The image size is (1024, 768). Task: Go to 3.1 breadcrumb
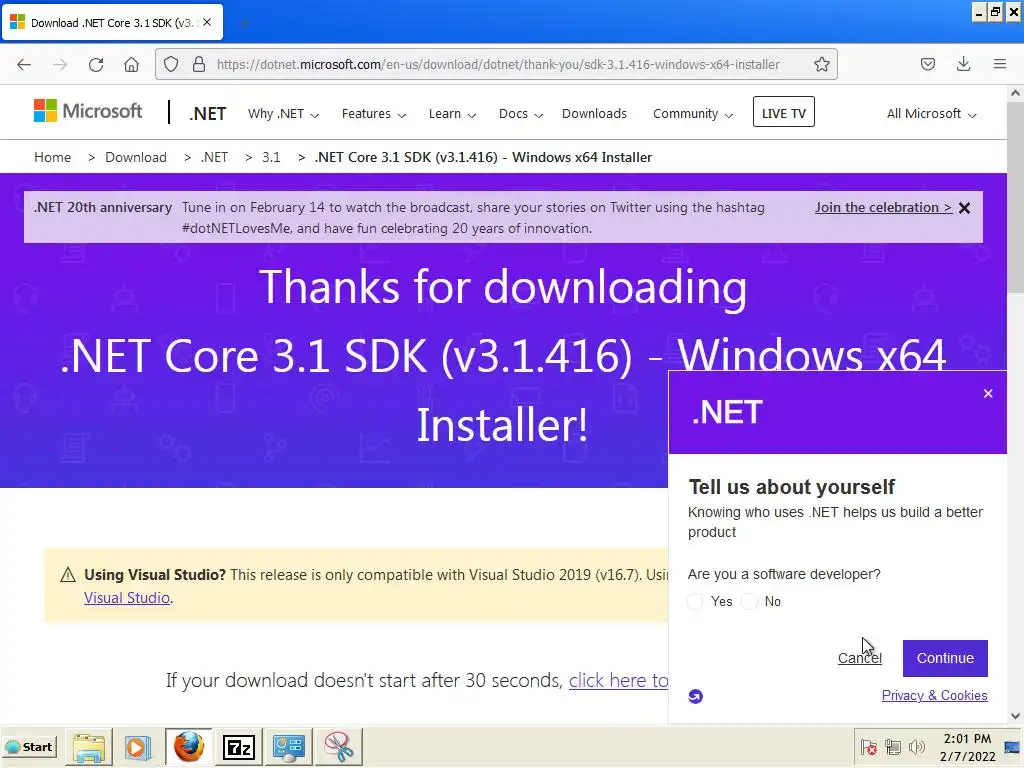click(x=271, y=157)
